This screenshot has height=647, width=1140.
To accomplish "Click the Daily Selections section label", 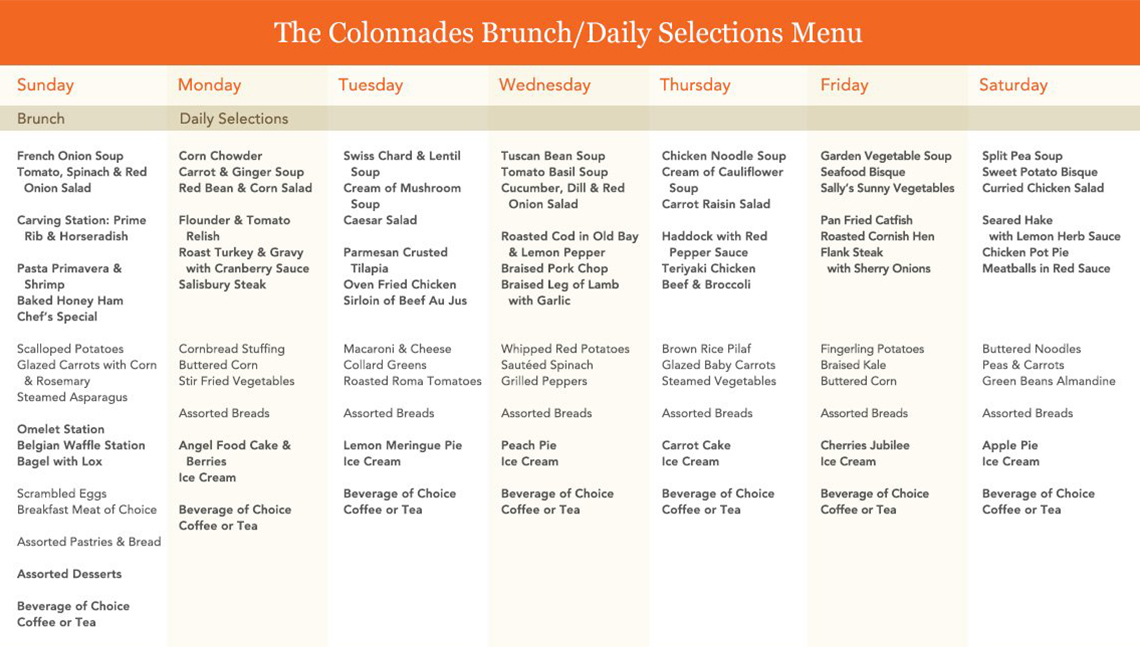I will coord(234,118).
